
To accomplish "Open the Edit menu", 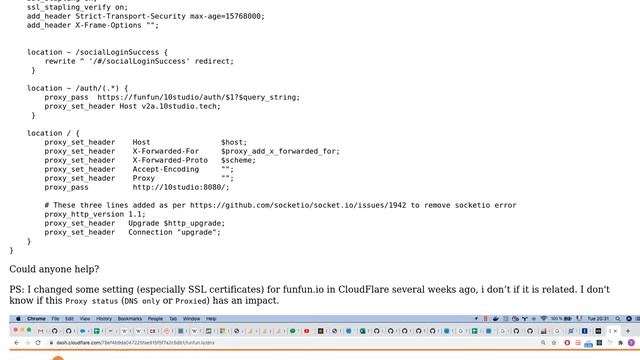I will 69,319.
